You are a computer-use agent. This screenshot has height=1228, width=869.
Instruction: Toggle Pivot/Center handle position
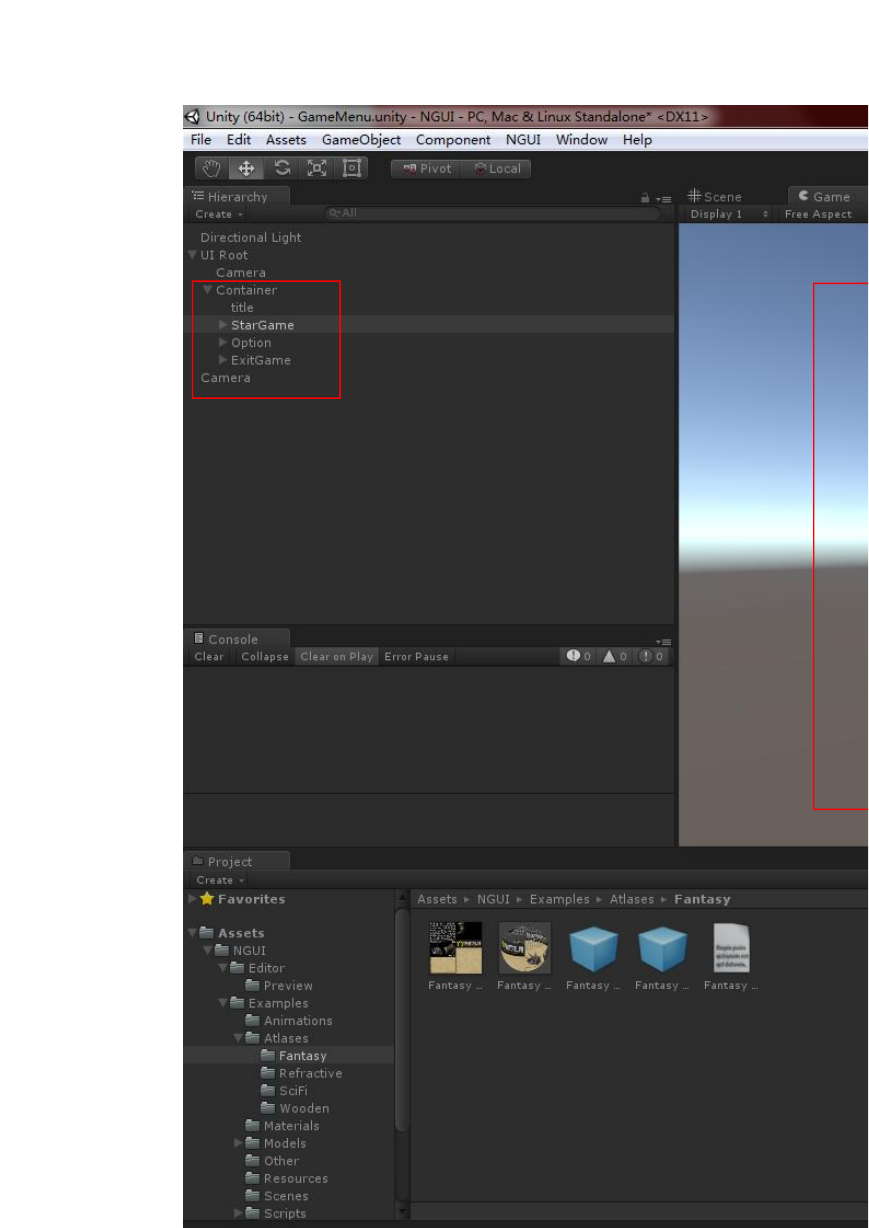click(427, 169)
